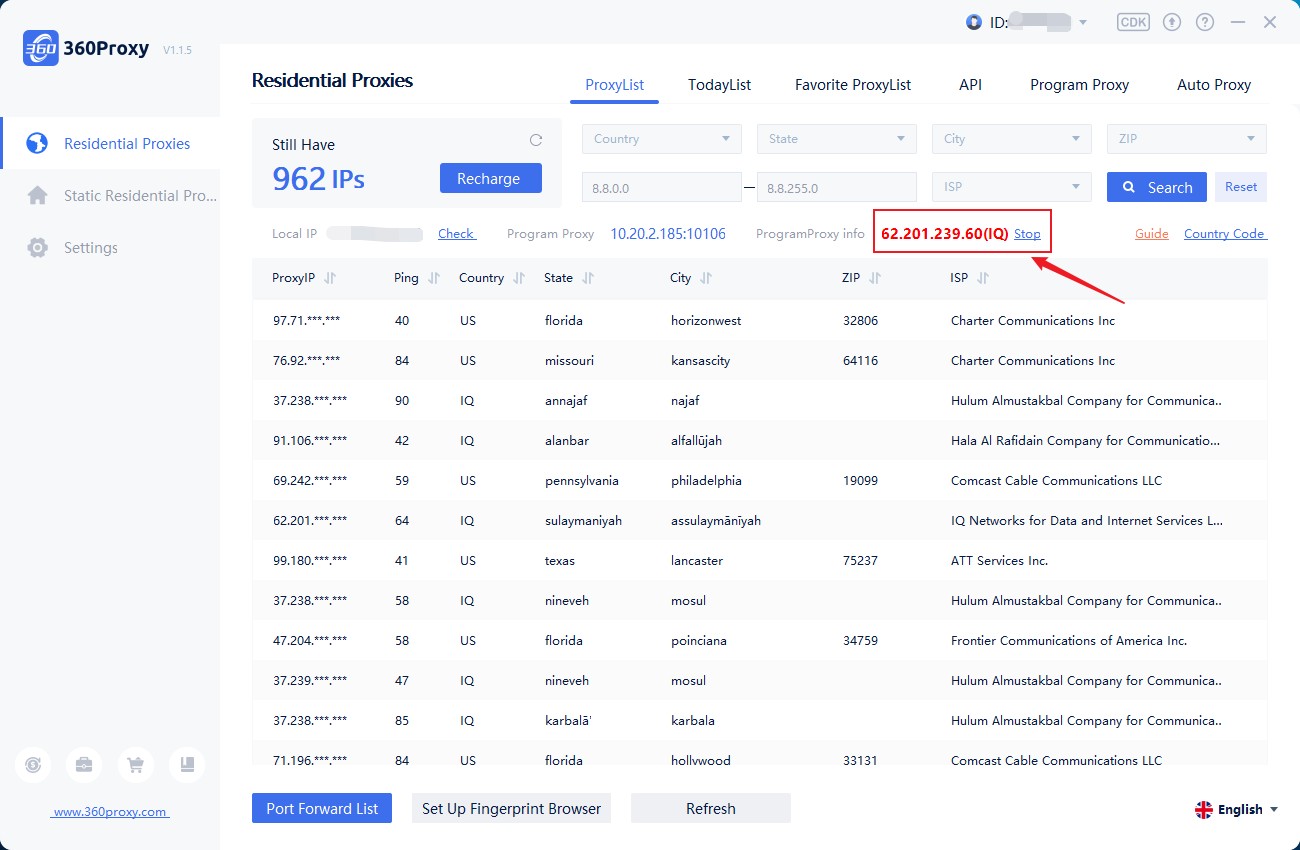Select the 62.201.***.*** sulaymaniyah row
1300x850 pixels.
point(760,521)
